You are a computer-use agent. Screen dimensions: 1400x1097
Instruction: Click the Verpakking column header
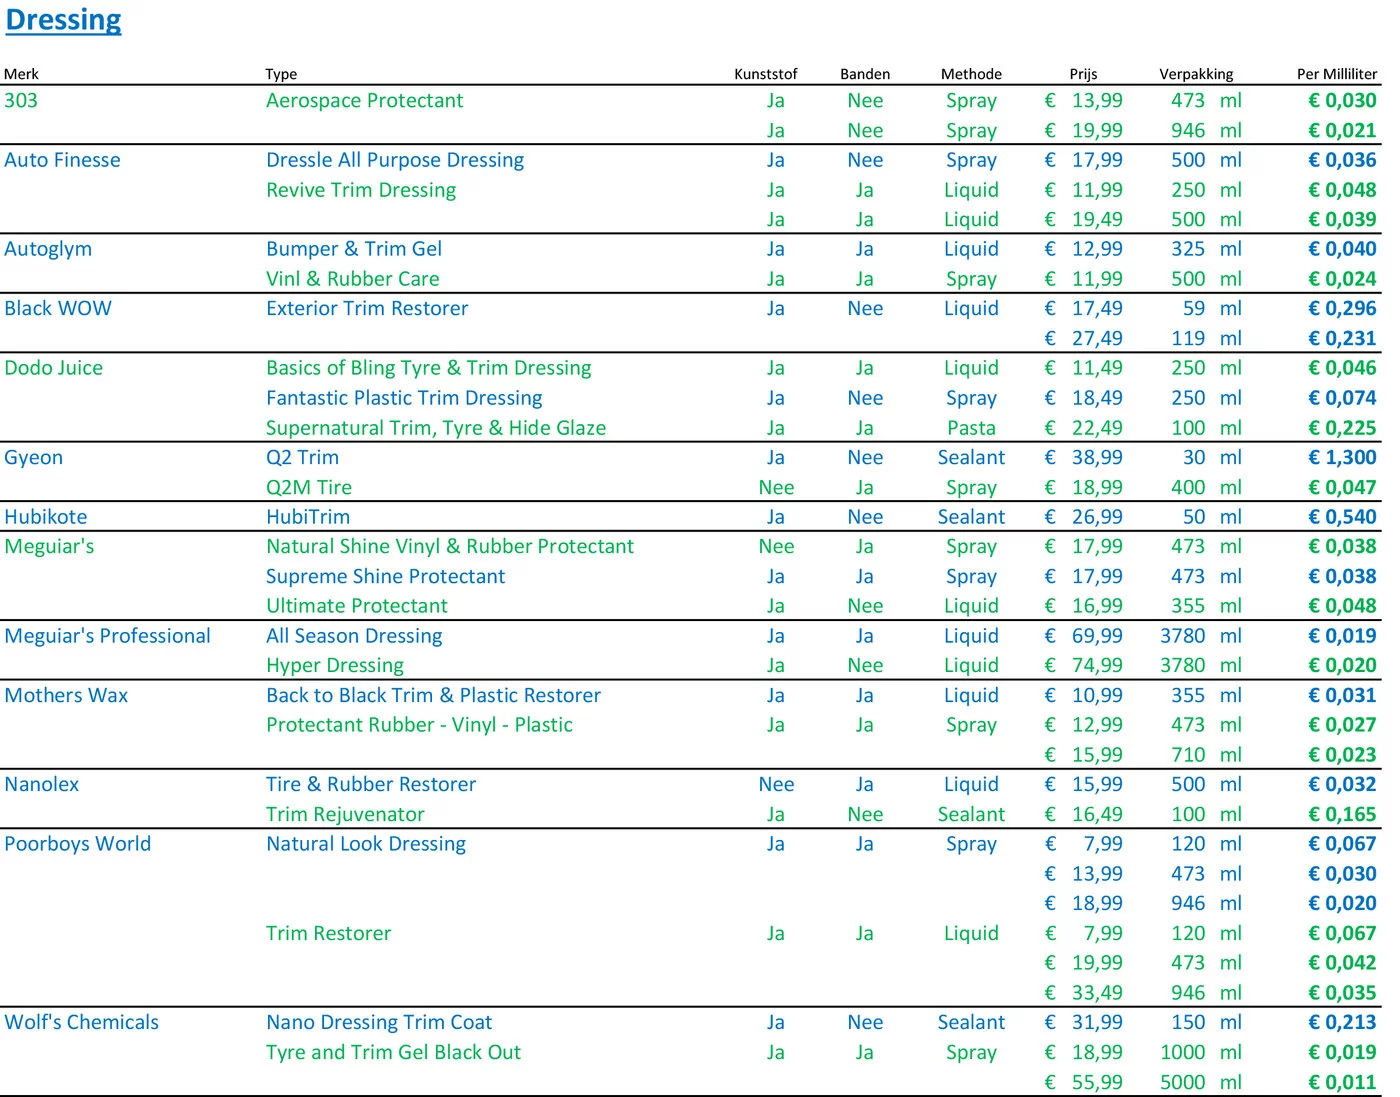point(1196,74)
